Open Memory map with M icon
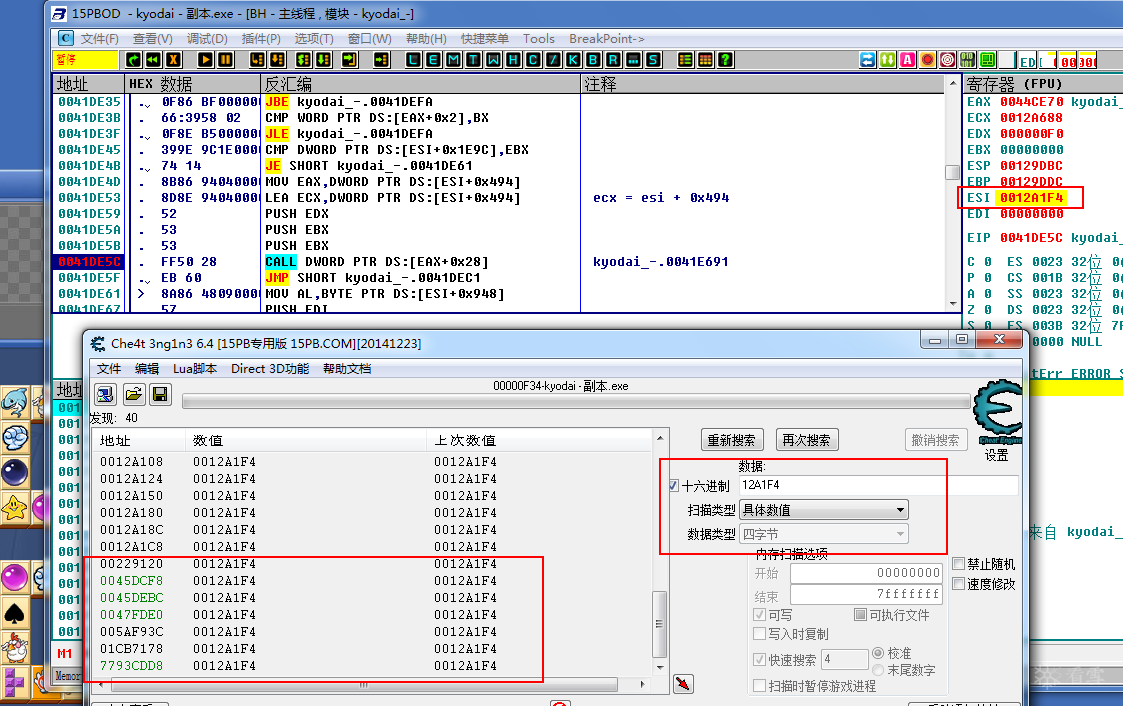 coord(453,60)
